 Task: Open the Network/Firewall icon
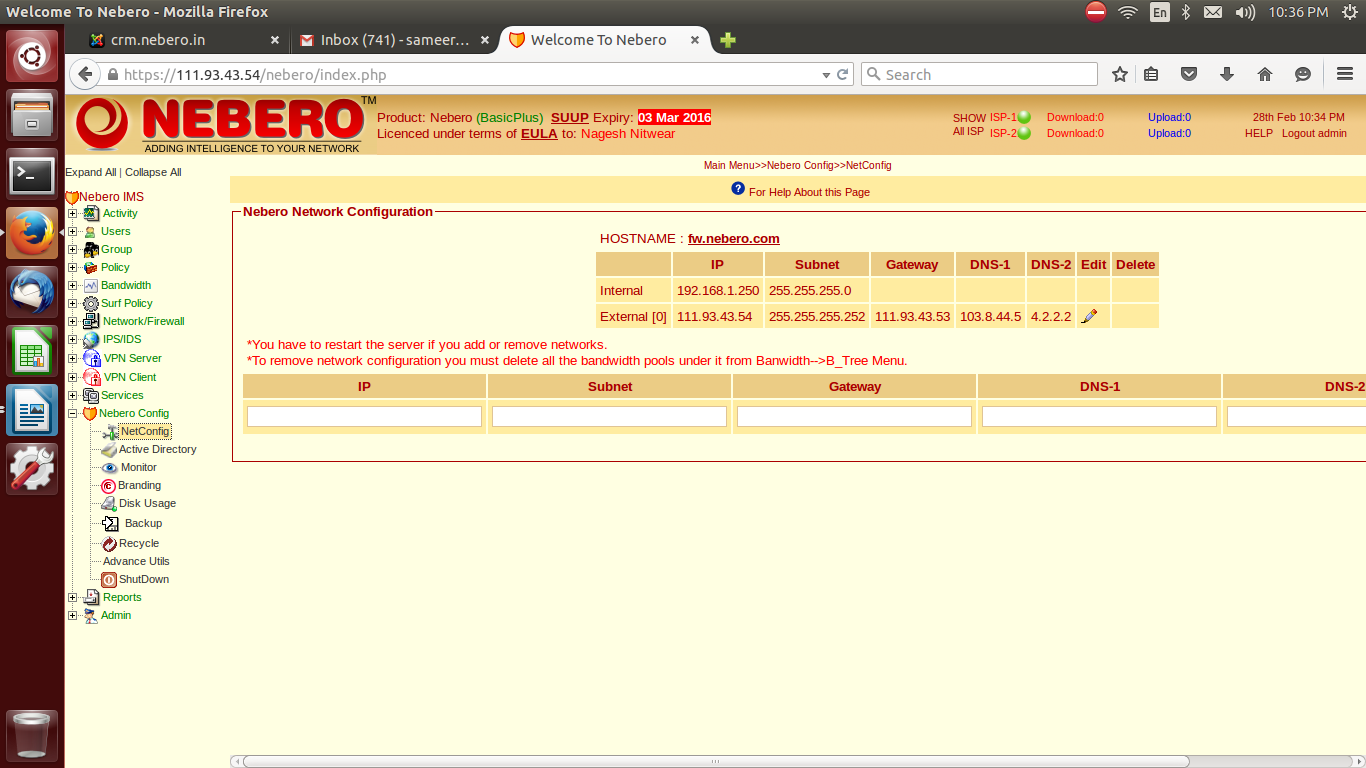tap(91, 321)
